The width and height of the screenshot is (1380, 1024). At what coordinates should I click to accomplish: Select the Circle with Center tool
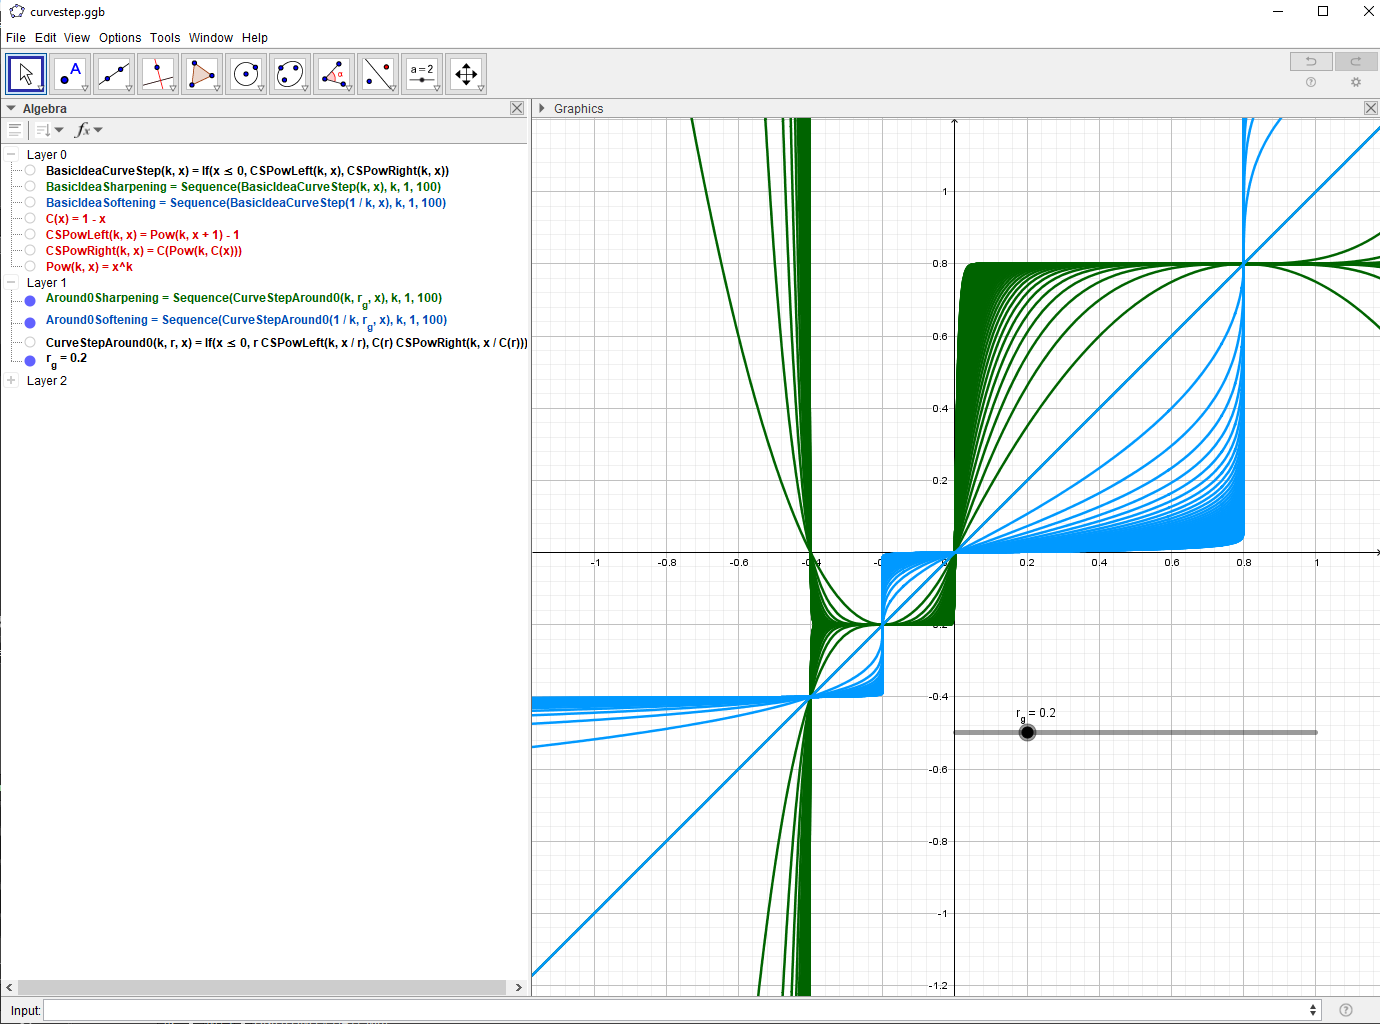pyautogui.click(x=246, y=74)
